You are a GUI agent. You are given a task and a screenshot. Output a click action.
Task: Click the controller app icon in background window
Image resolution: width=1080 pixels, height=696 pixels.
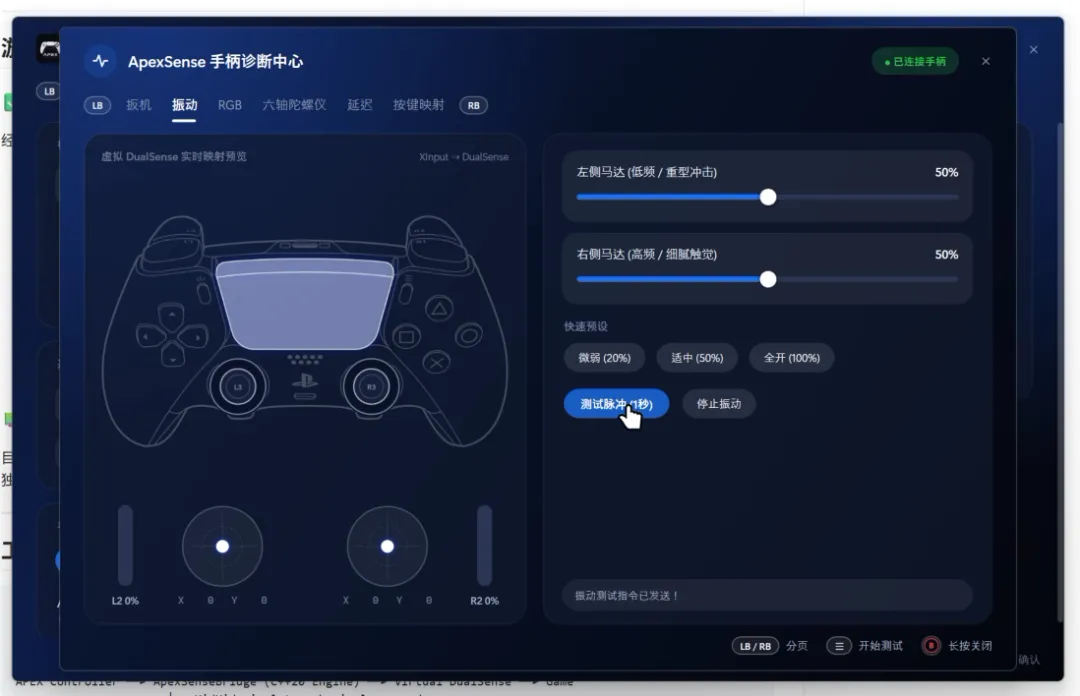click(x=48, y=49)
